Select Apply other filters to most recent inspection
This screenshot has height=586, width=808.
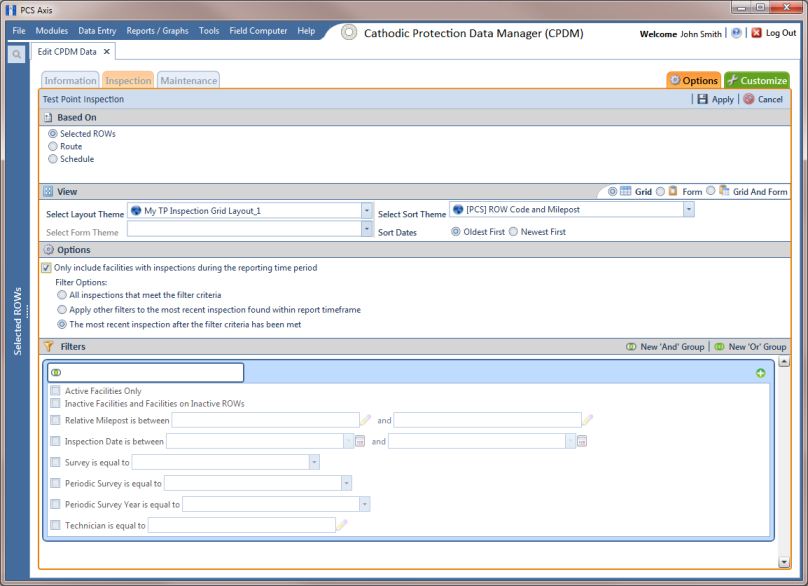coord(62,310)
